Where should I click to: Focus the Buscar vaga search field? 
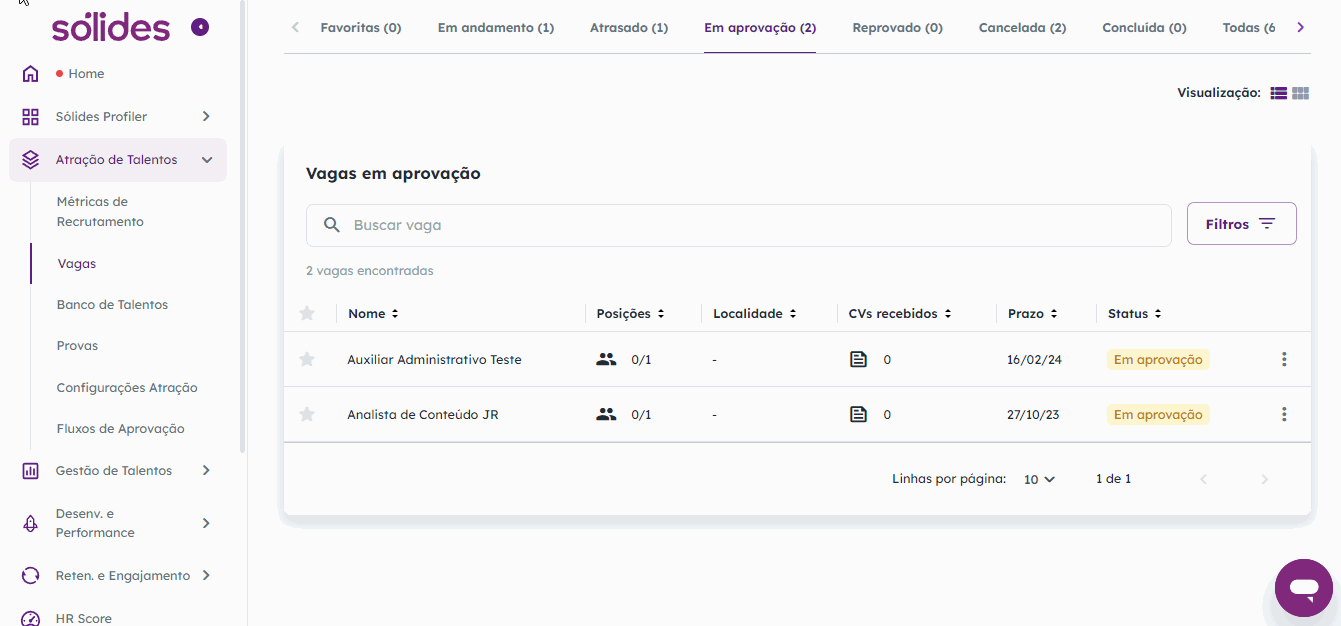pos(738,225)
